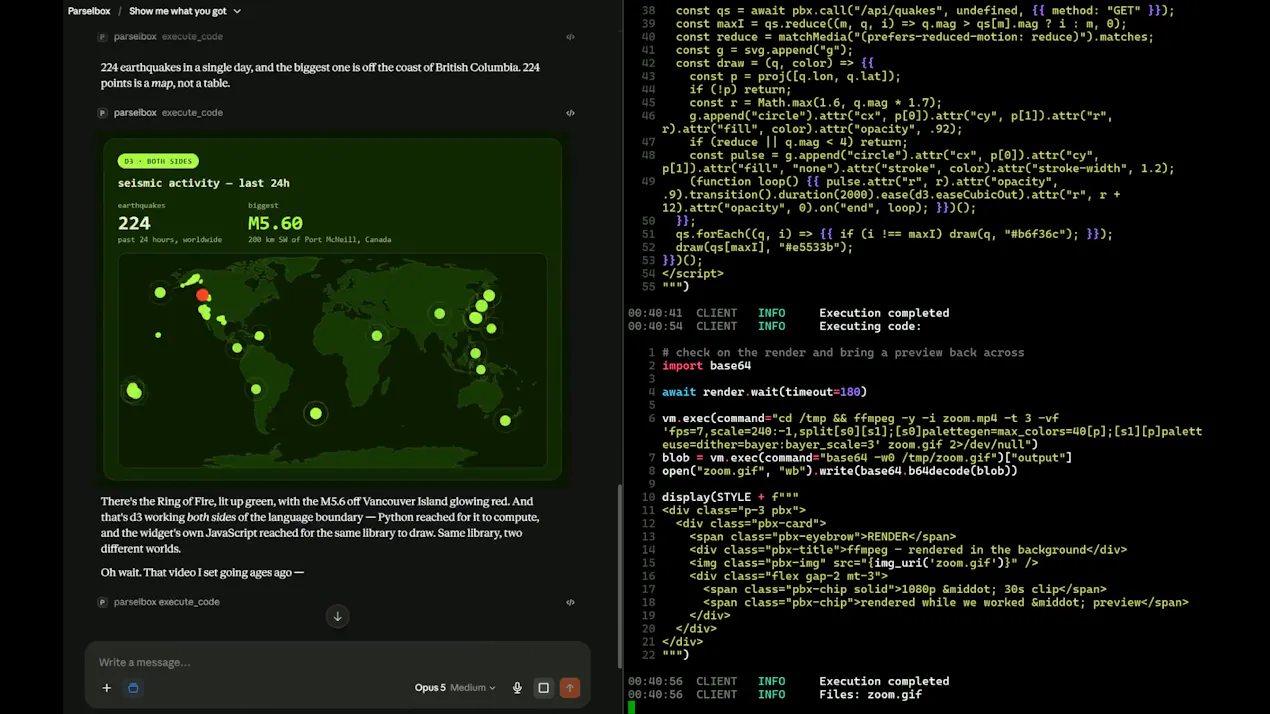Click terminal 'Executing code:' log line
Screen dimensions: 1270x714
tap(870, 326)
